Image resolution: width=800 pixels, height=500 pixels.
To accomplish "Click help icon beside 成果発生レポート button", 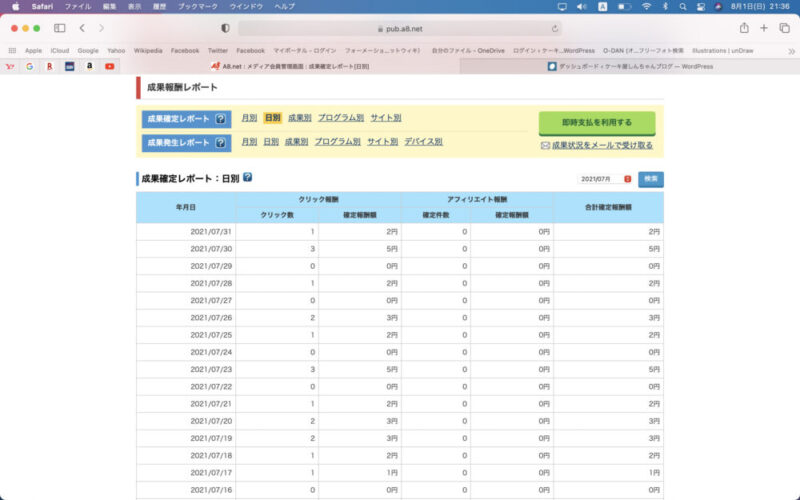I will [x=220, y=143].
